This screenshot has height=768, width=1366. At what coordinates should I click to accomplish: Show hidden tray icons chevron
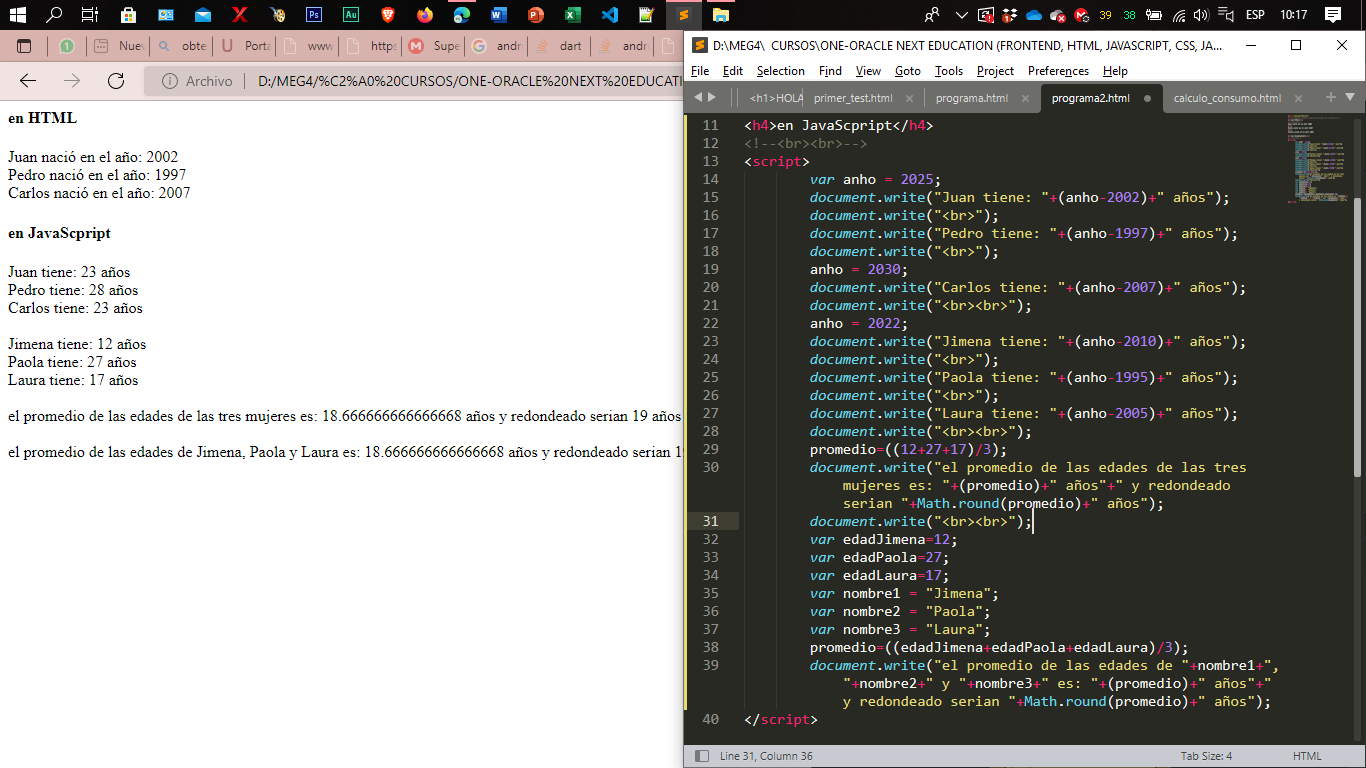click(x=962, y=15)
